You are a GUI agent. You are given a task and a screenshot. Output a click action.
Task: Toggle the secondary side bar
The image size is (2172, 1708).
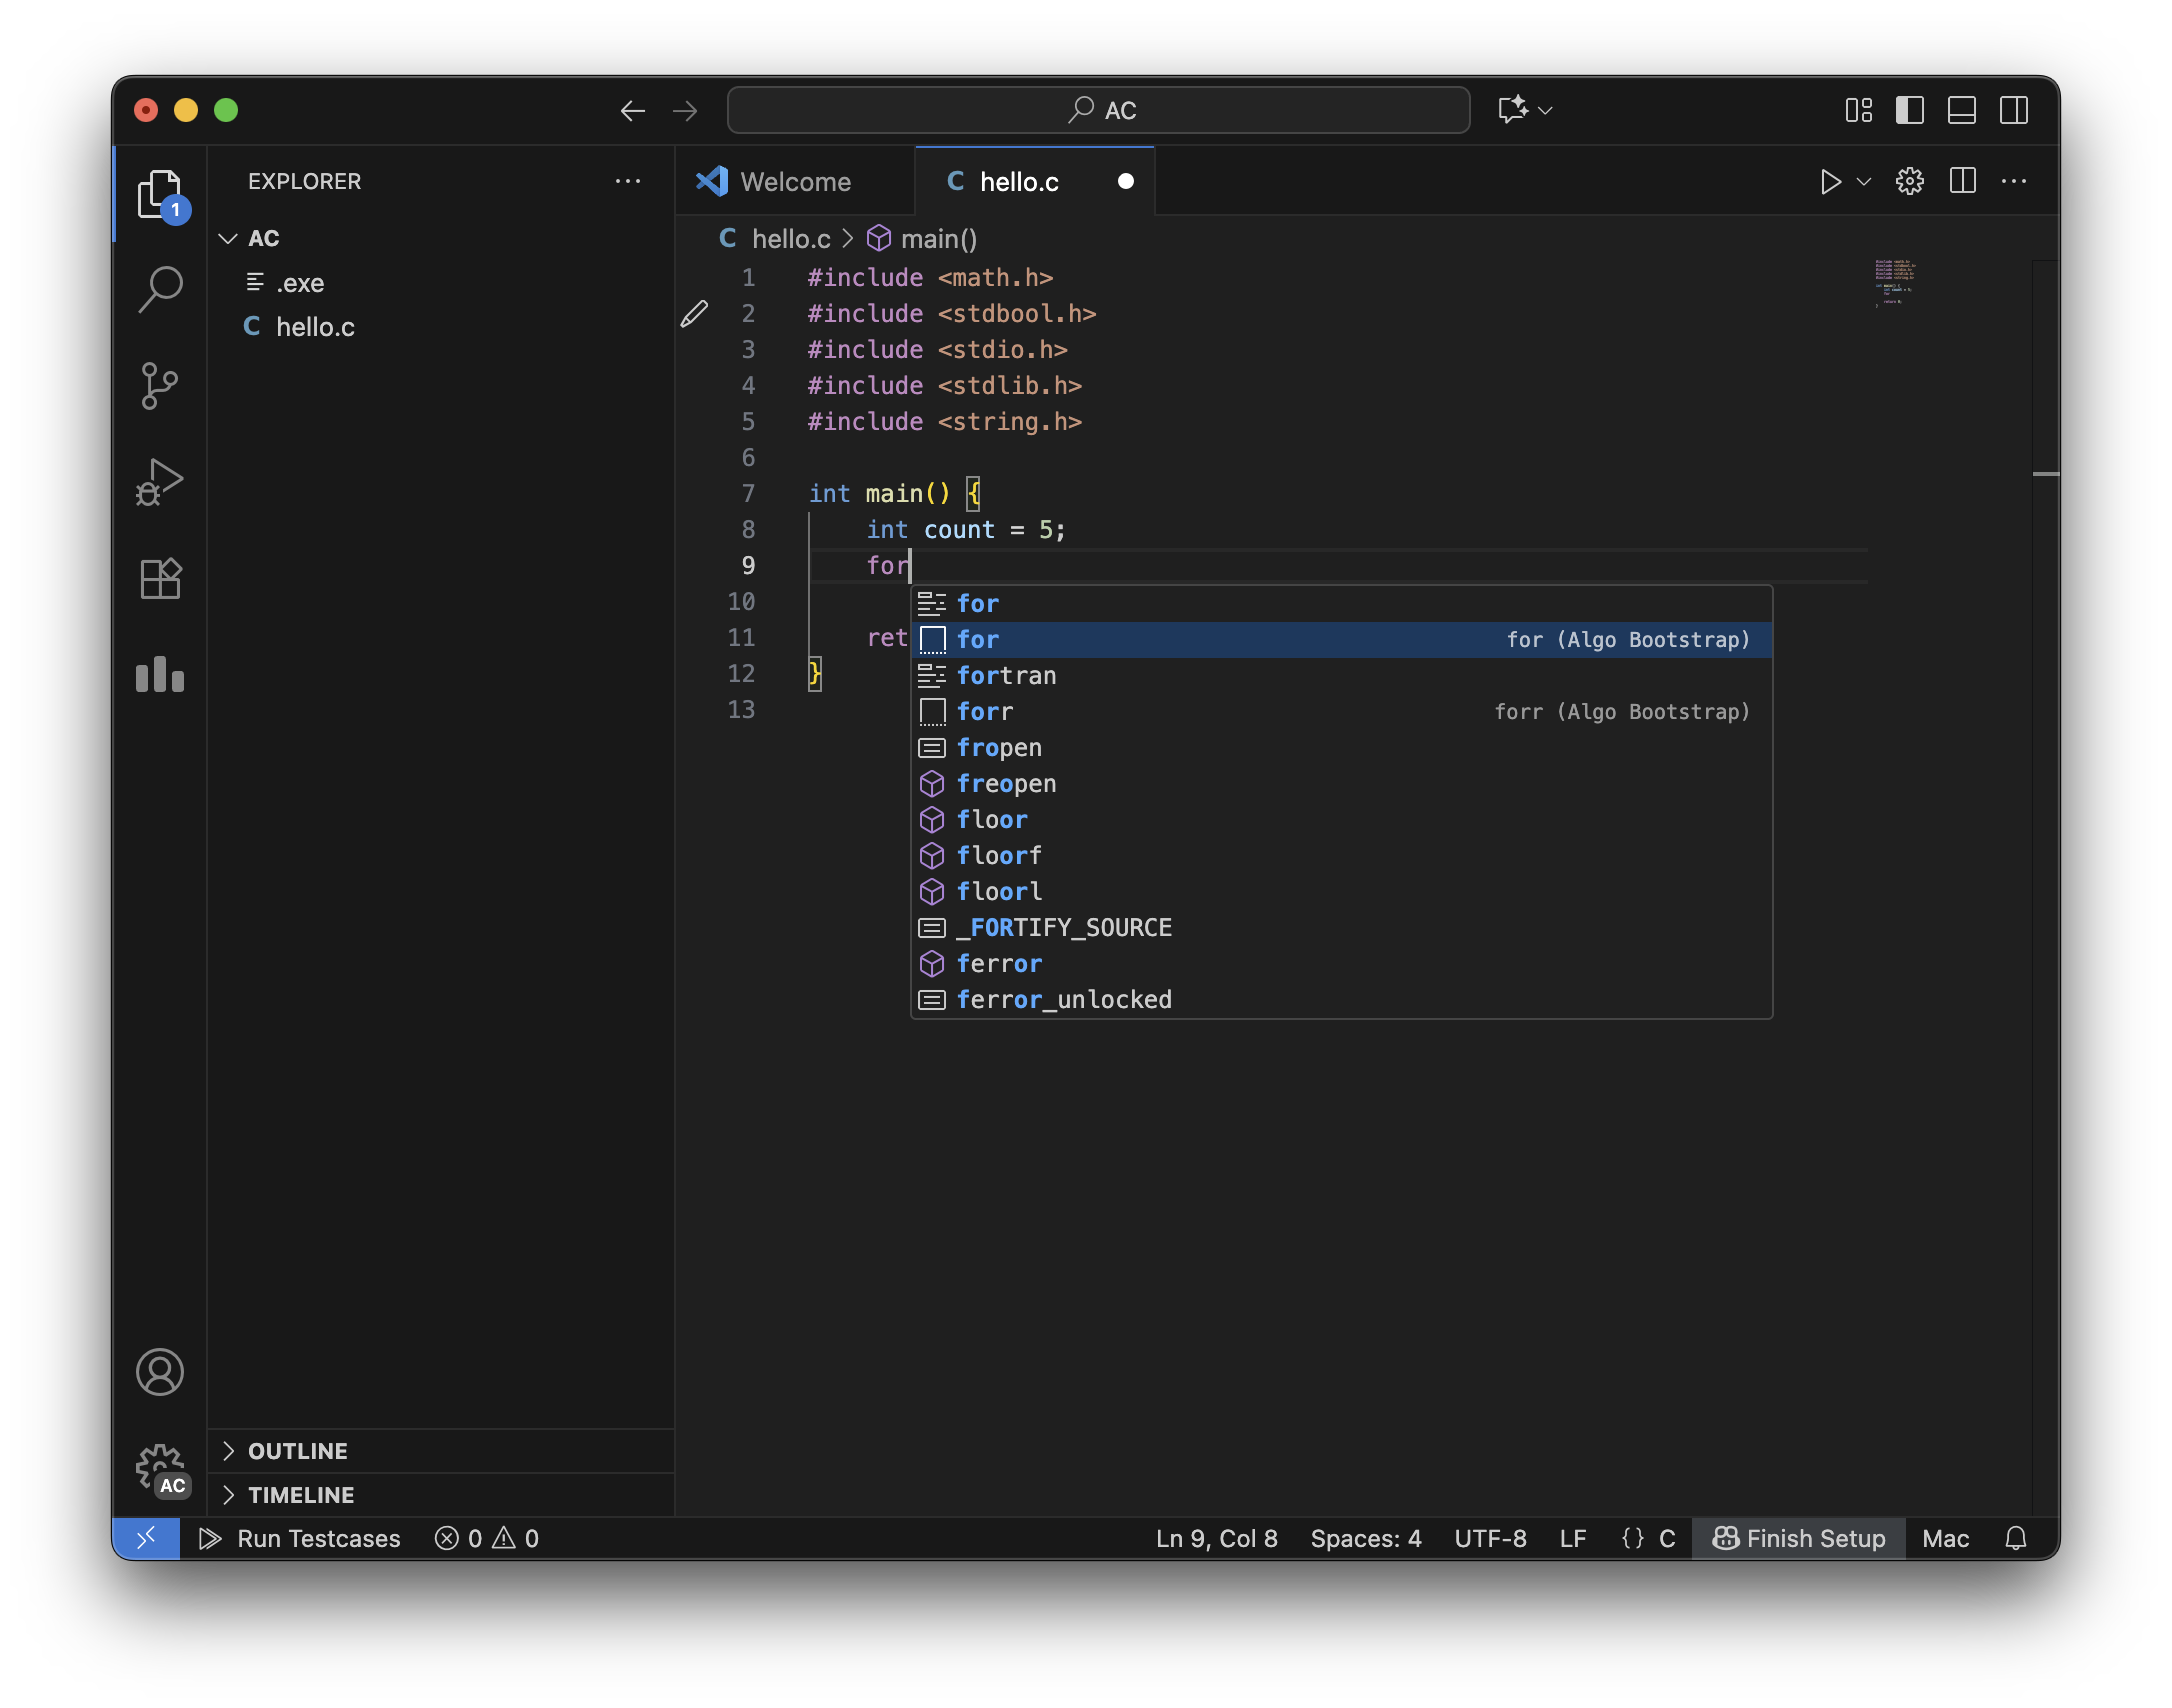point(2013,110)
